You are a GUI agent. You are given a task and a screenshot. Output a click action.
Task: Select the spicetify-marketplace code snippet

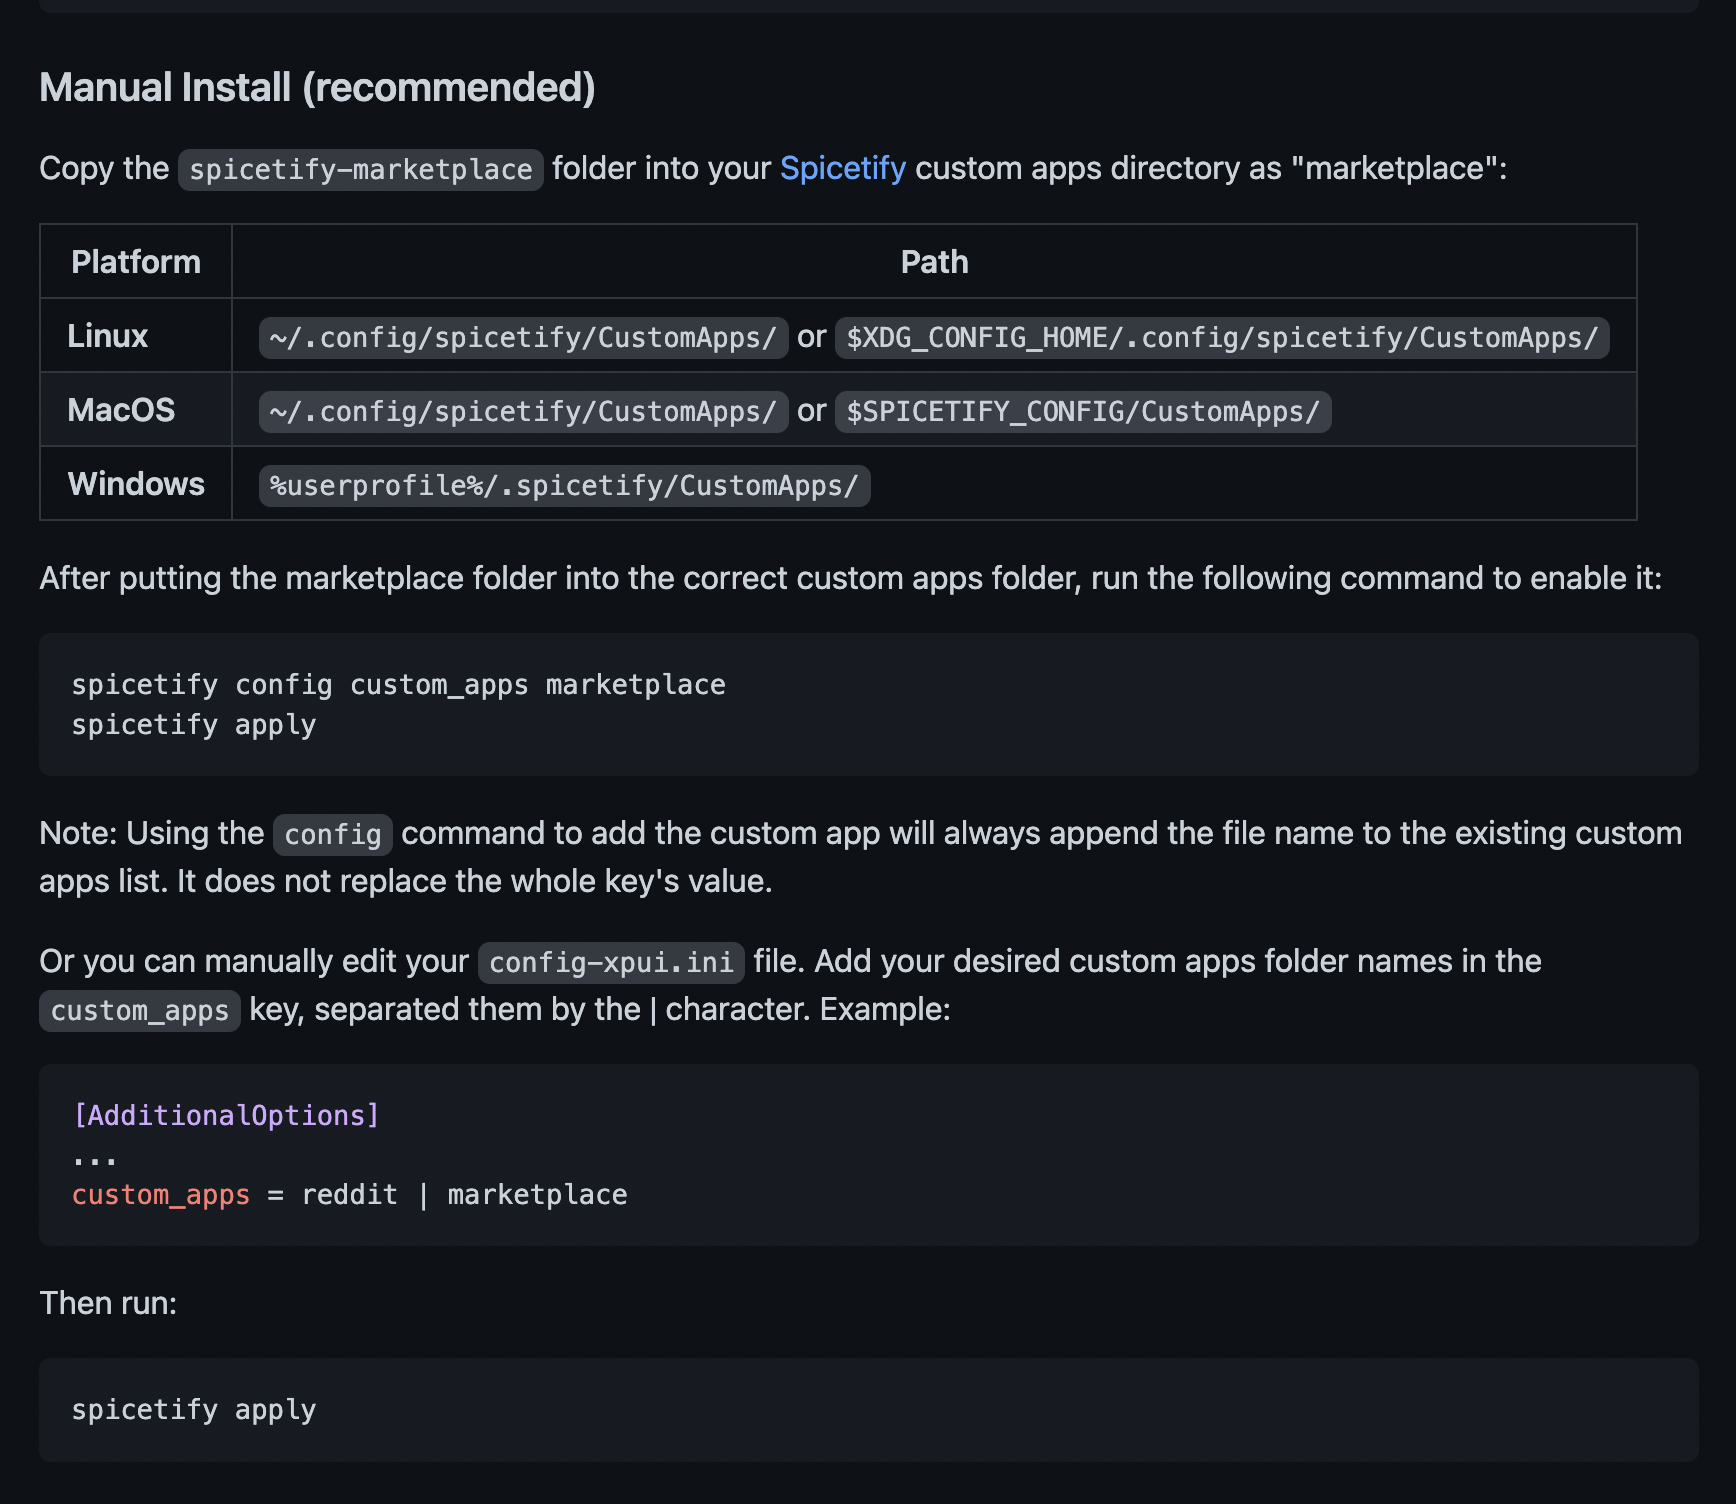click(x=360, y=169)
